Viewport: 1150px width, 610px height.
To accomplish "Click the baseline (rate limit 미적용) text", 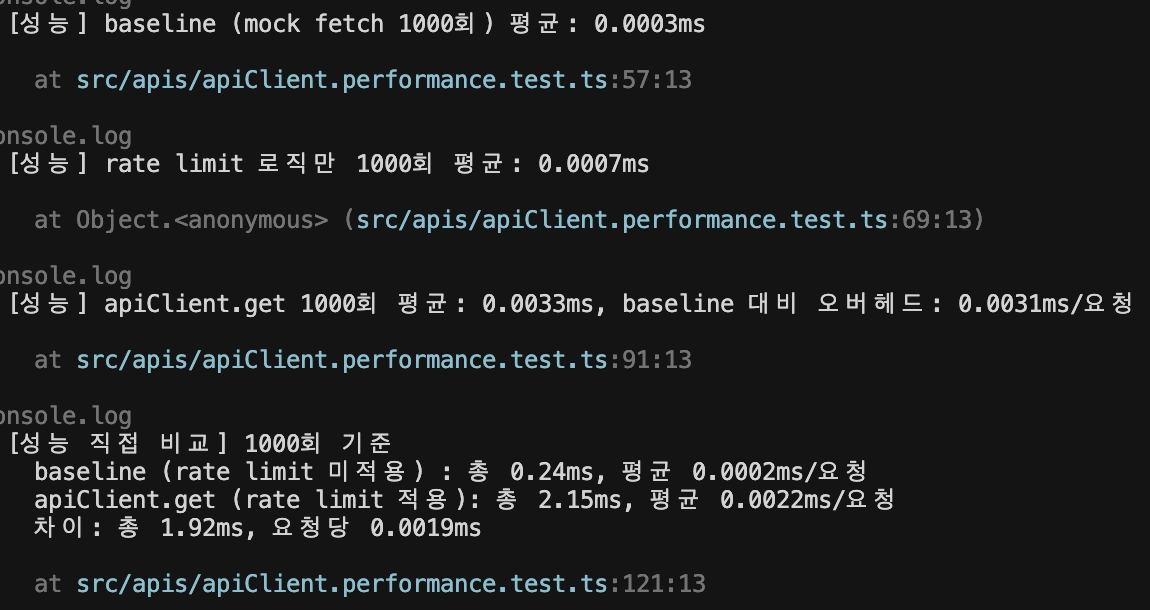I will [x=230, y=471].
